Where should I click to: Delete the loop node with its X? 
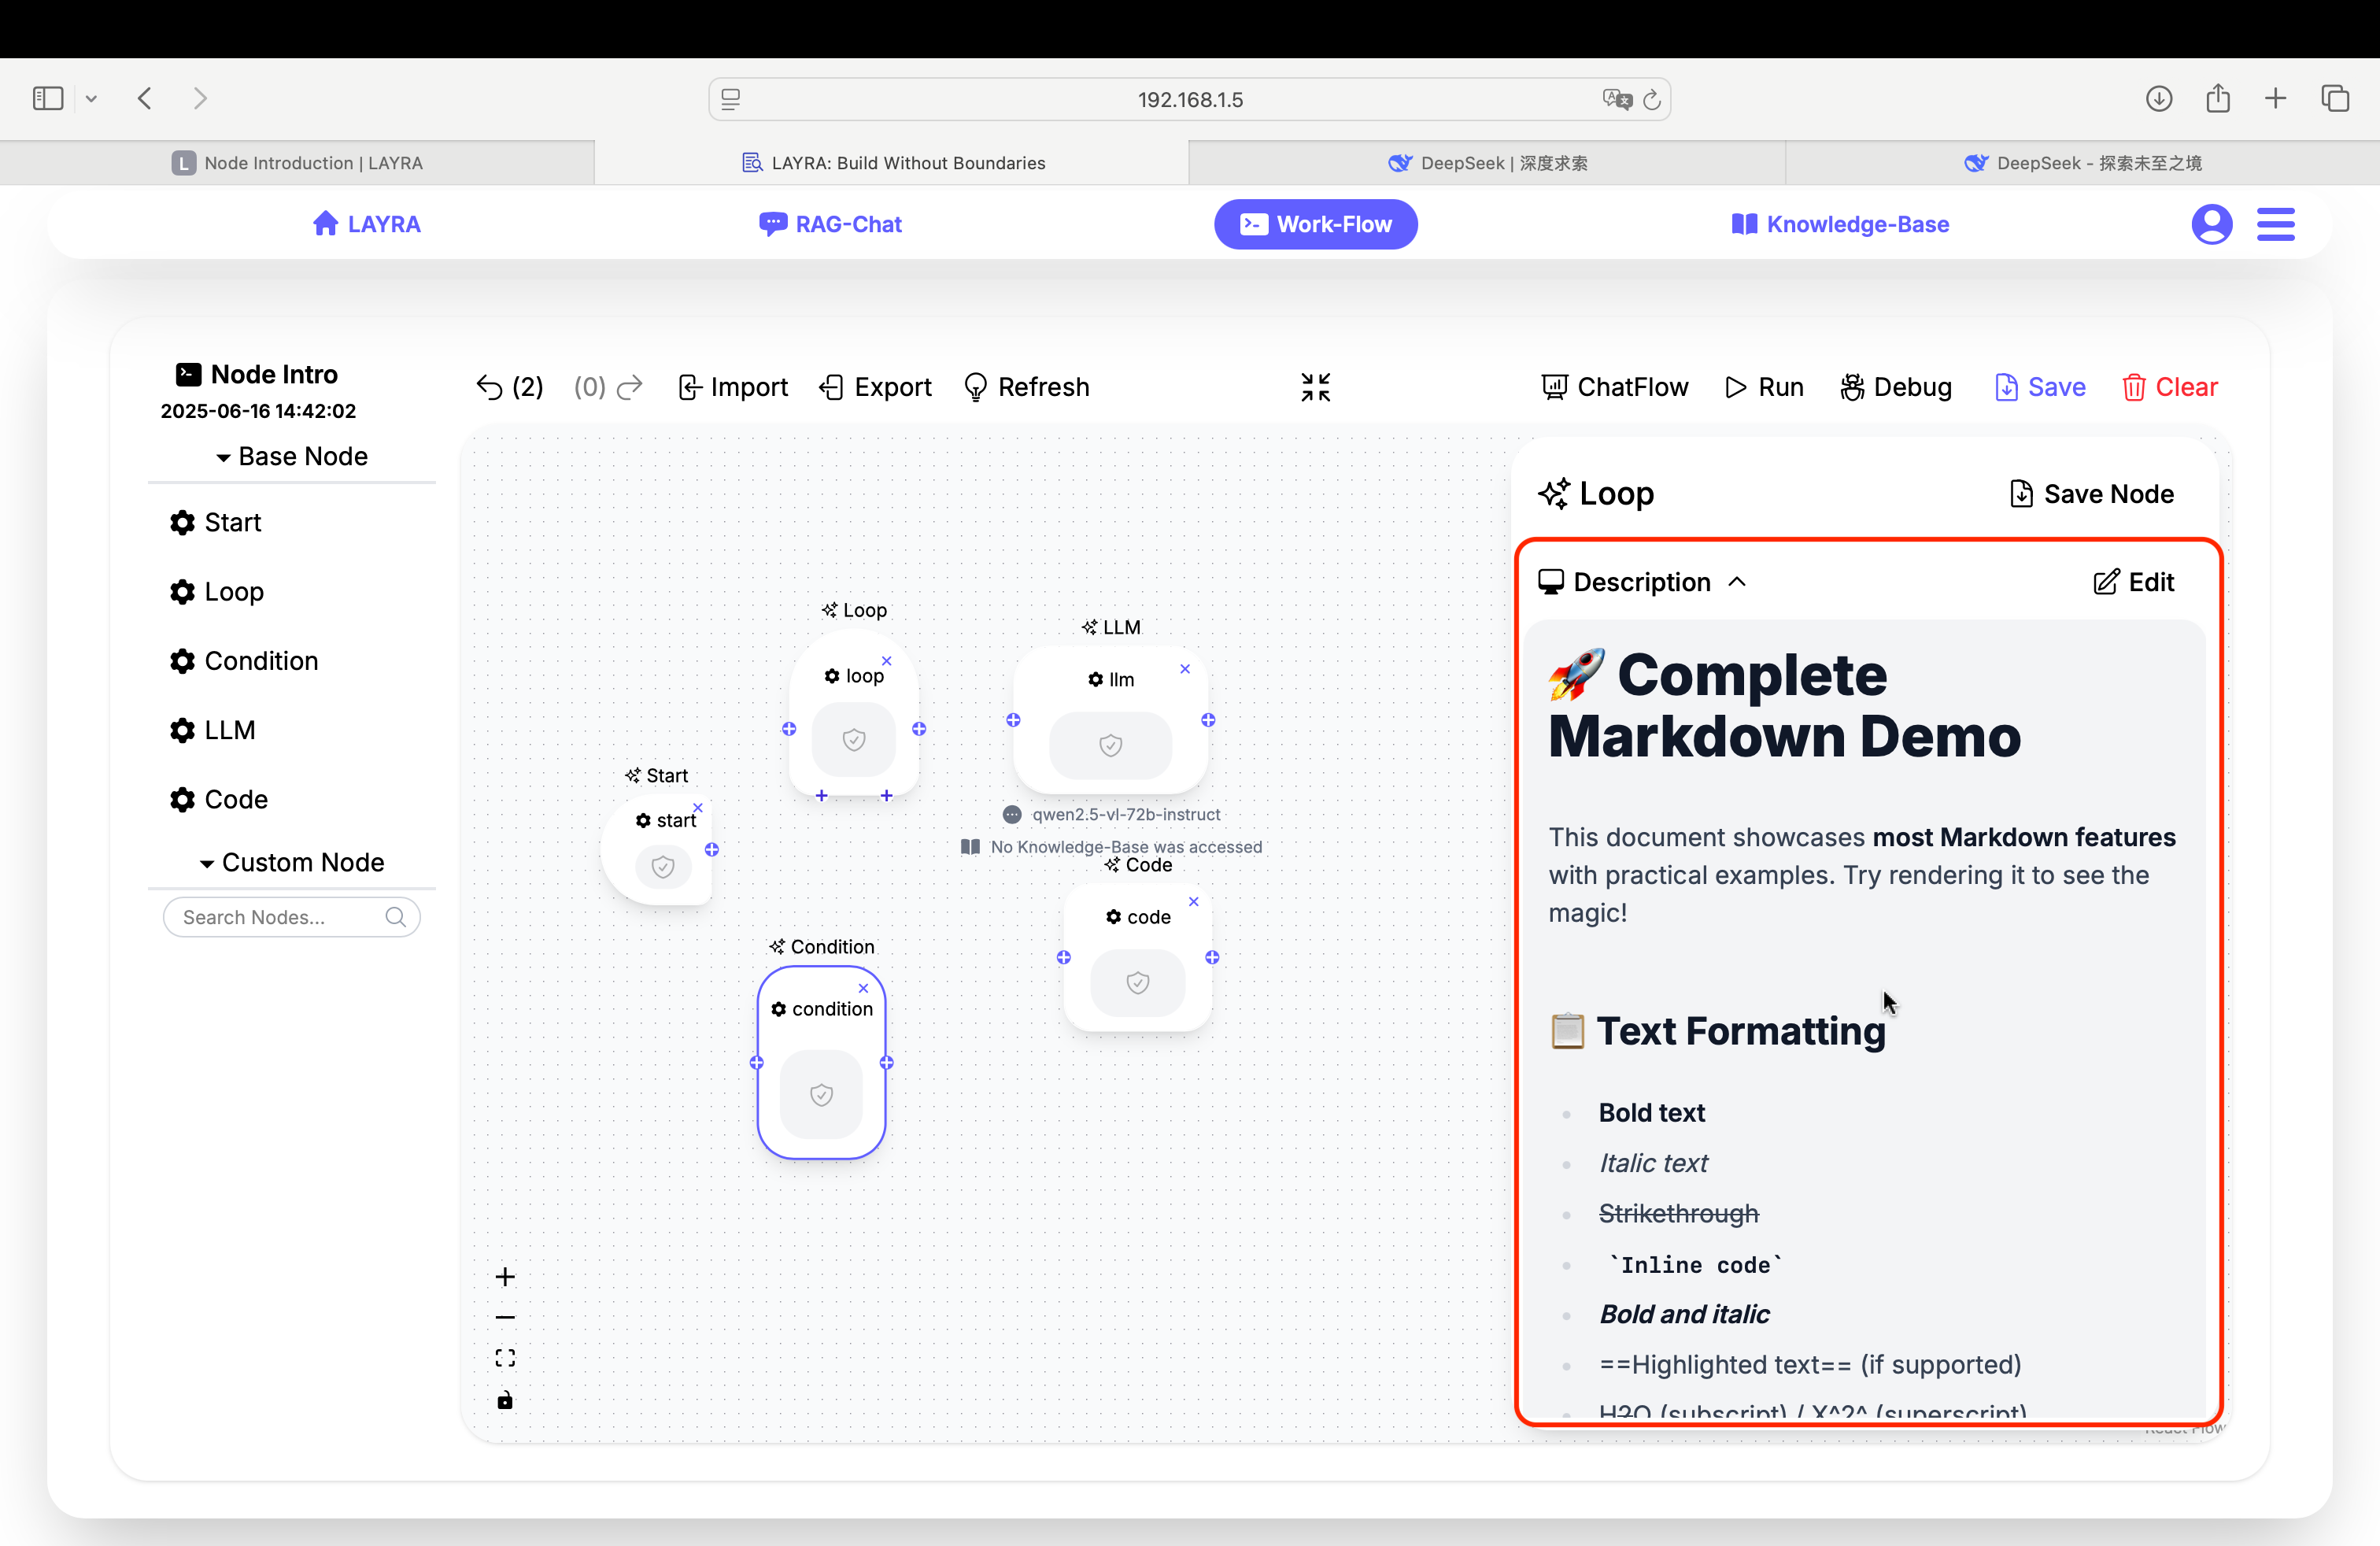tap(886, 661)
